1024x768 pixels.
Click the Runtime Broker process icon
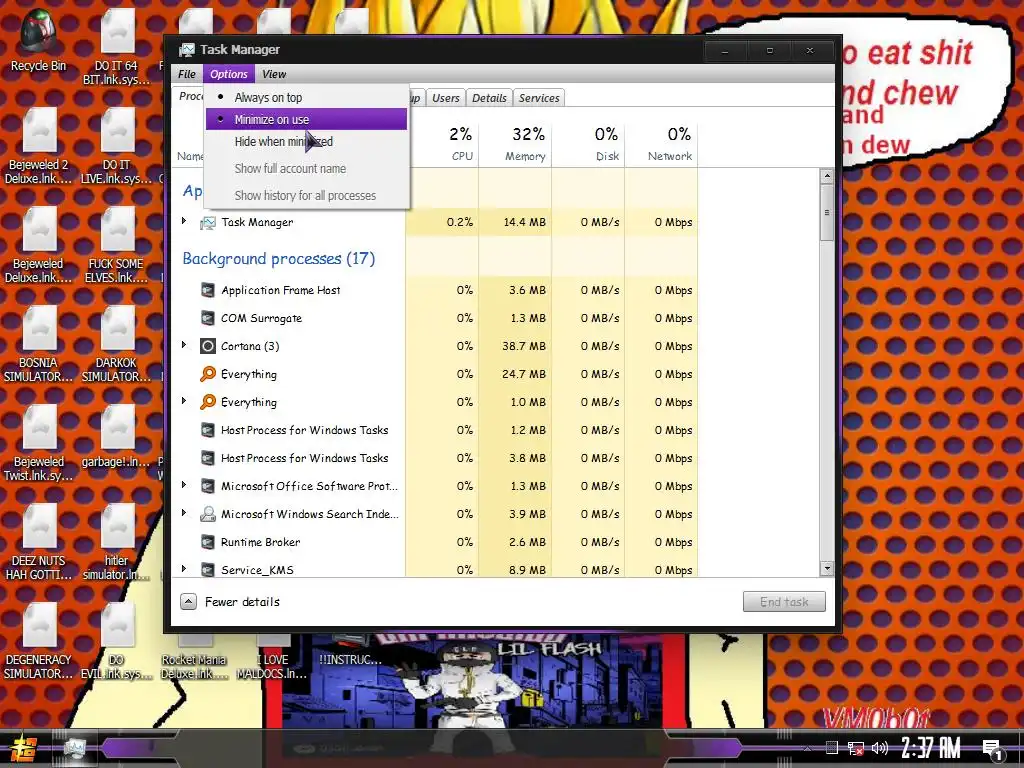[208, 542]
